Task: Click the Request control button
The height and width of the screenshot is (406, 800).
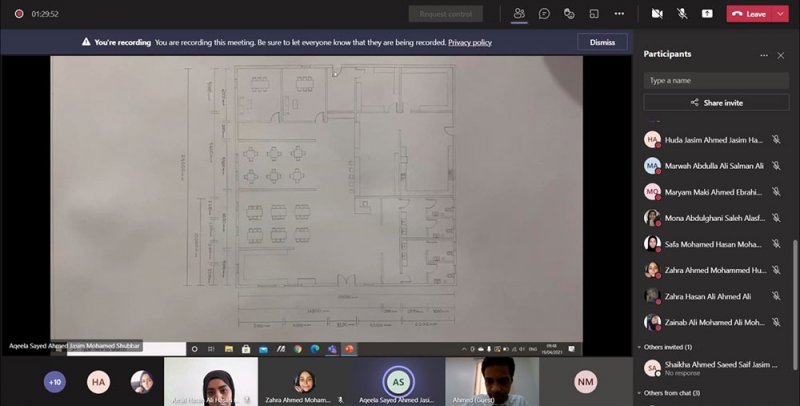Action: (x=446, y=14)
